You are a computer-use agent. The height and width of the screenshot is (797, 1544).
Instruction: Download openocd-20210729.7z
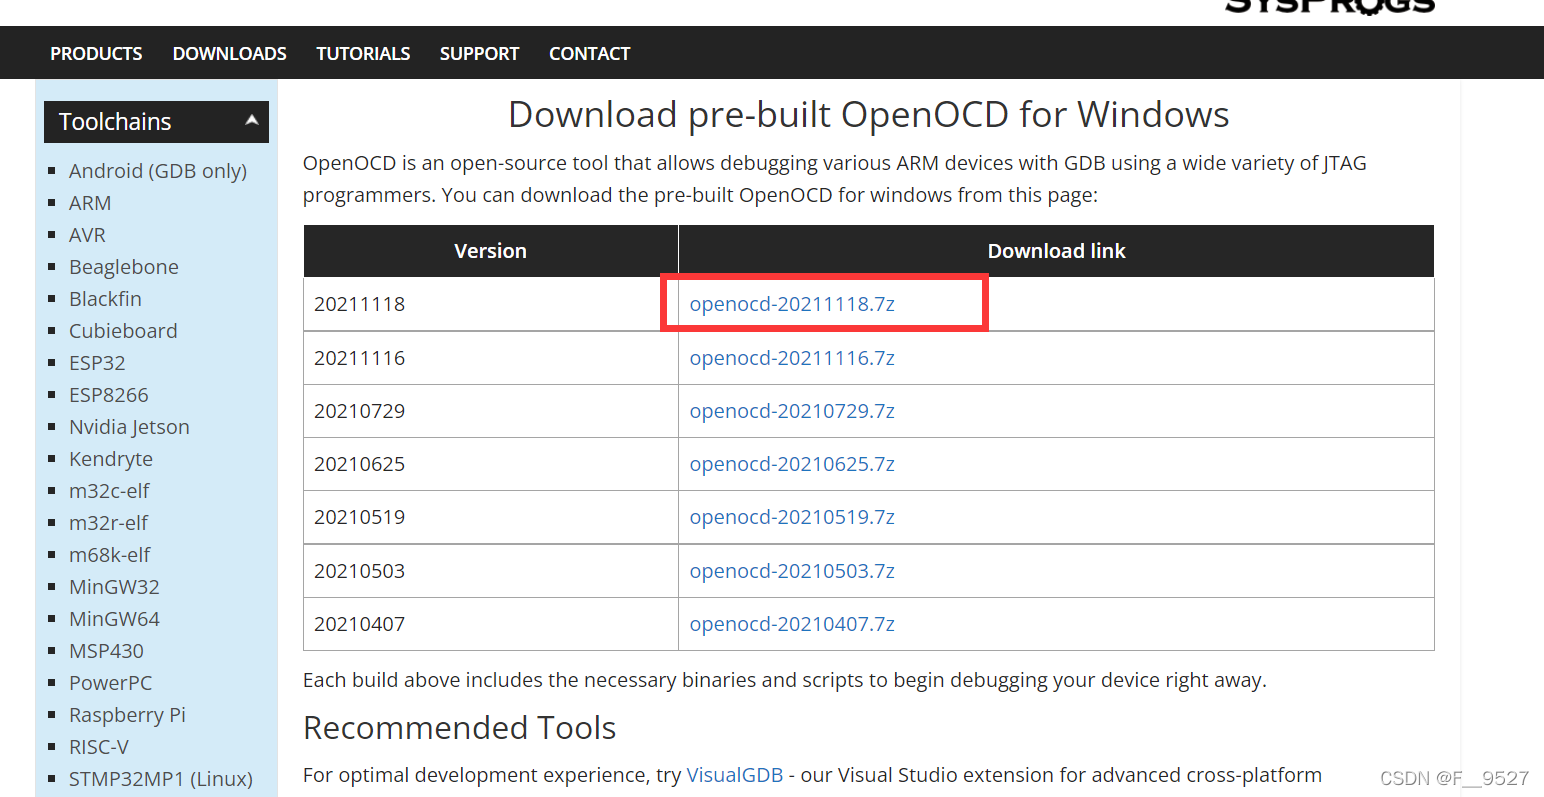pos(792,411)
